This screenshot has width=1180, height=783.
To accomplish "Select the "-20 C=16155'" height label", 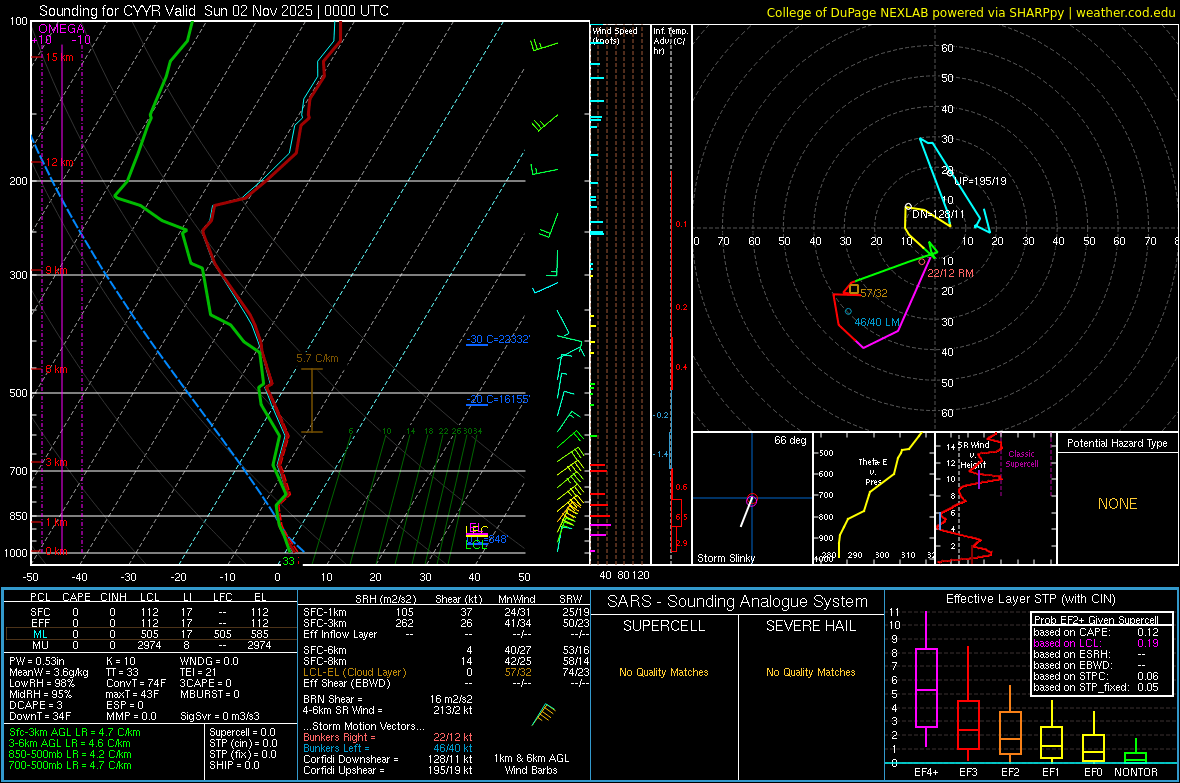I will [498, 399].
